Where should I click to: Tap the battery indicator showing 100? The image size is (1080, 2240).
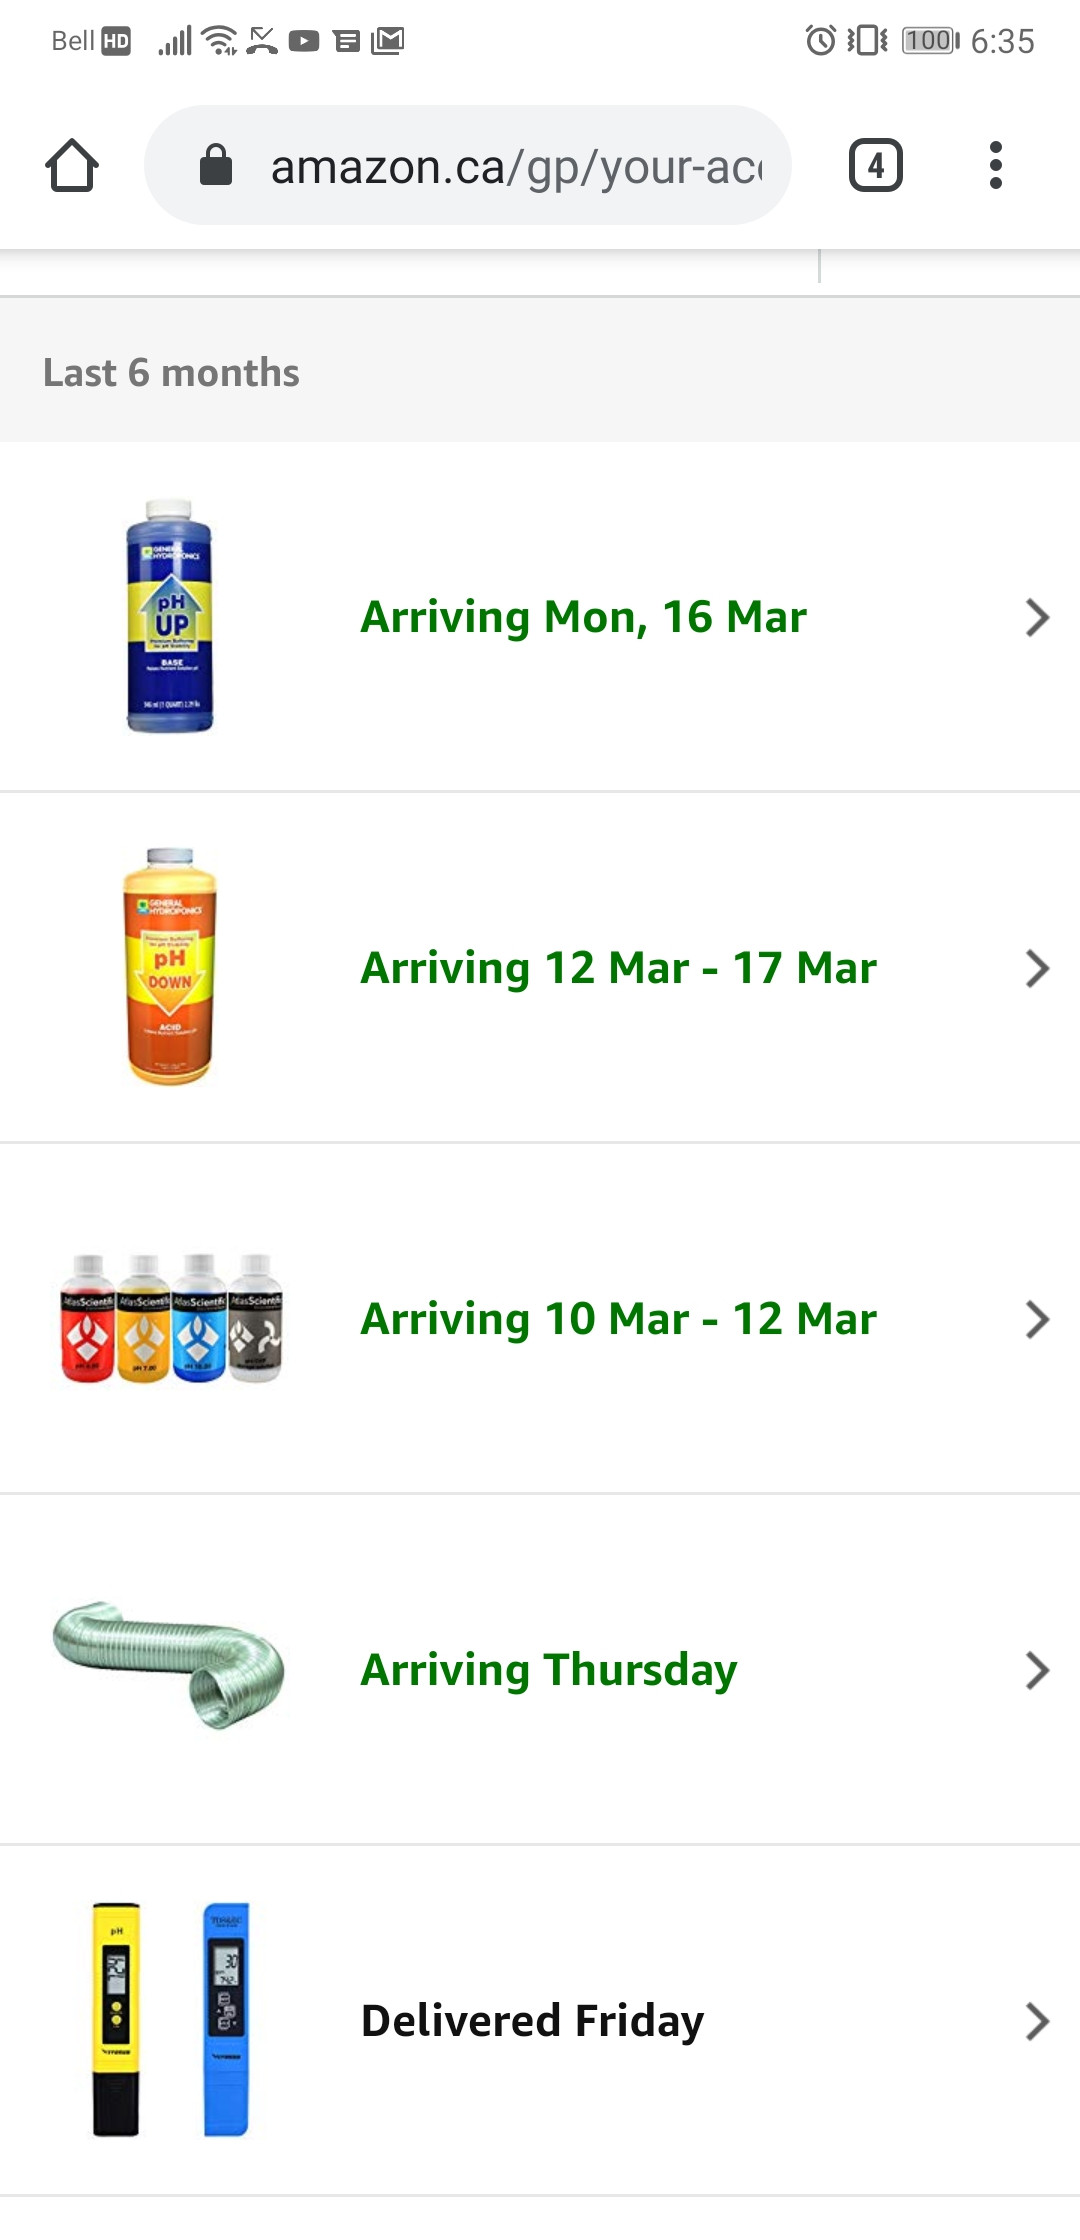[x=930, y=41]
